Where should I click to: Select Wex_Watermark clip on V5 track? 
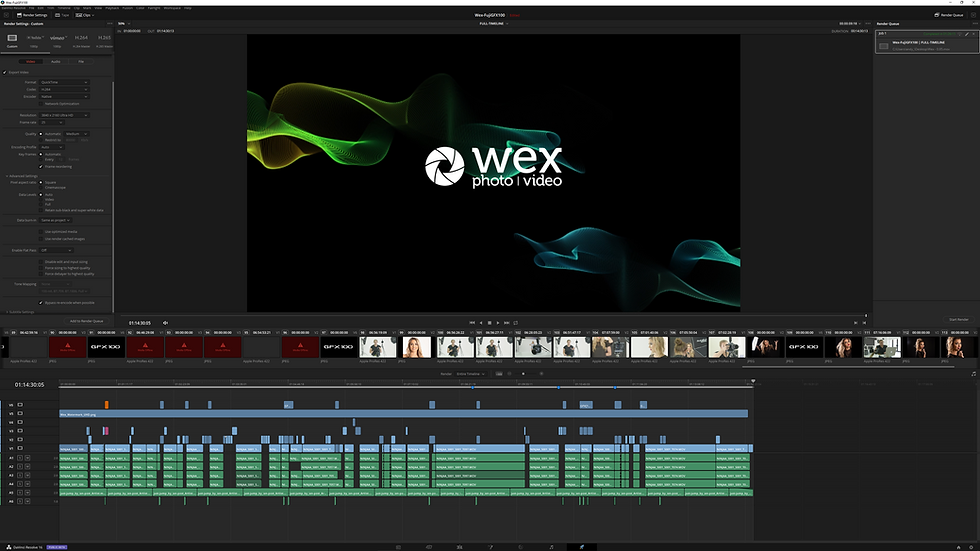click(x=404, y=414)
